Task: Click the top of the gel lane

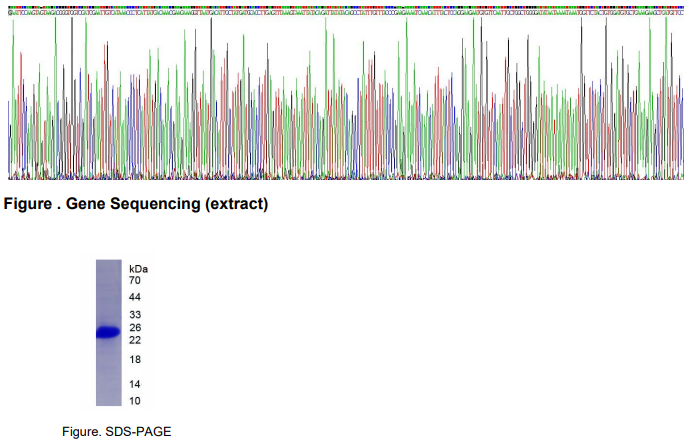Action: (x=108, y=264)
